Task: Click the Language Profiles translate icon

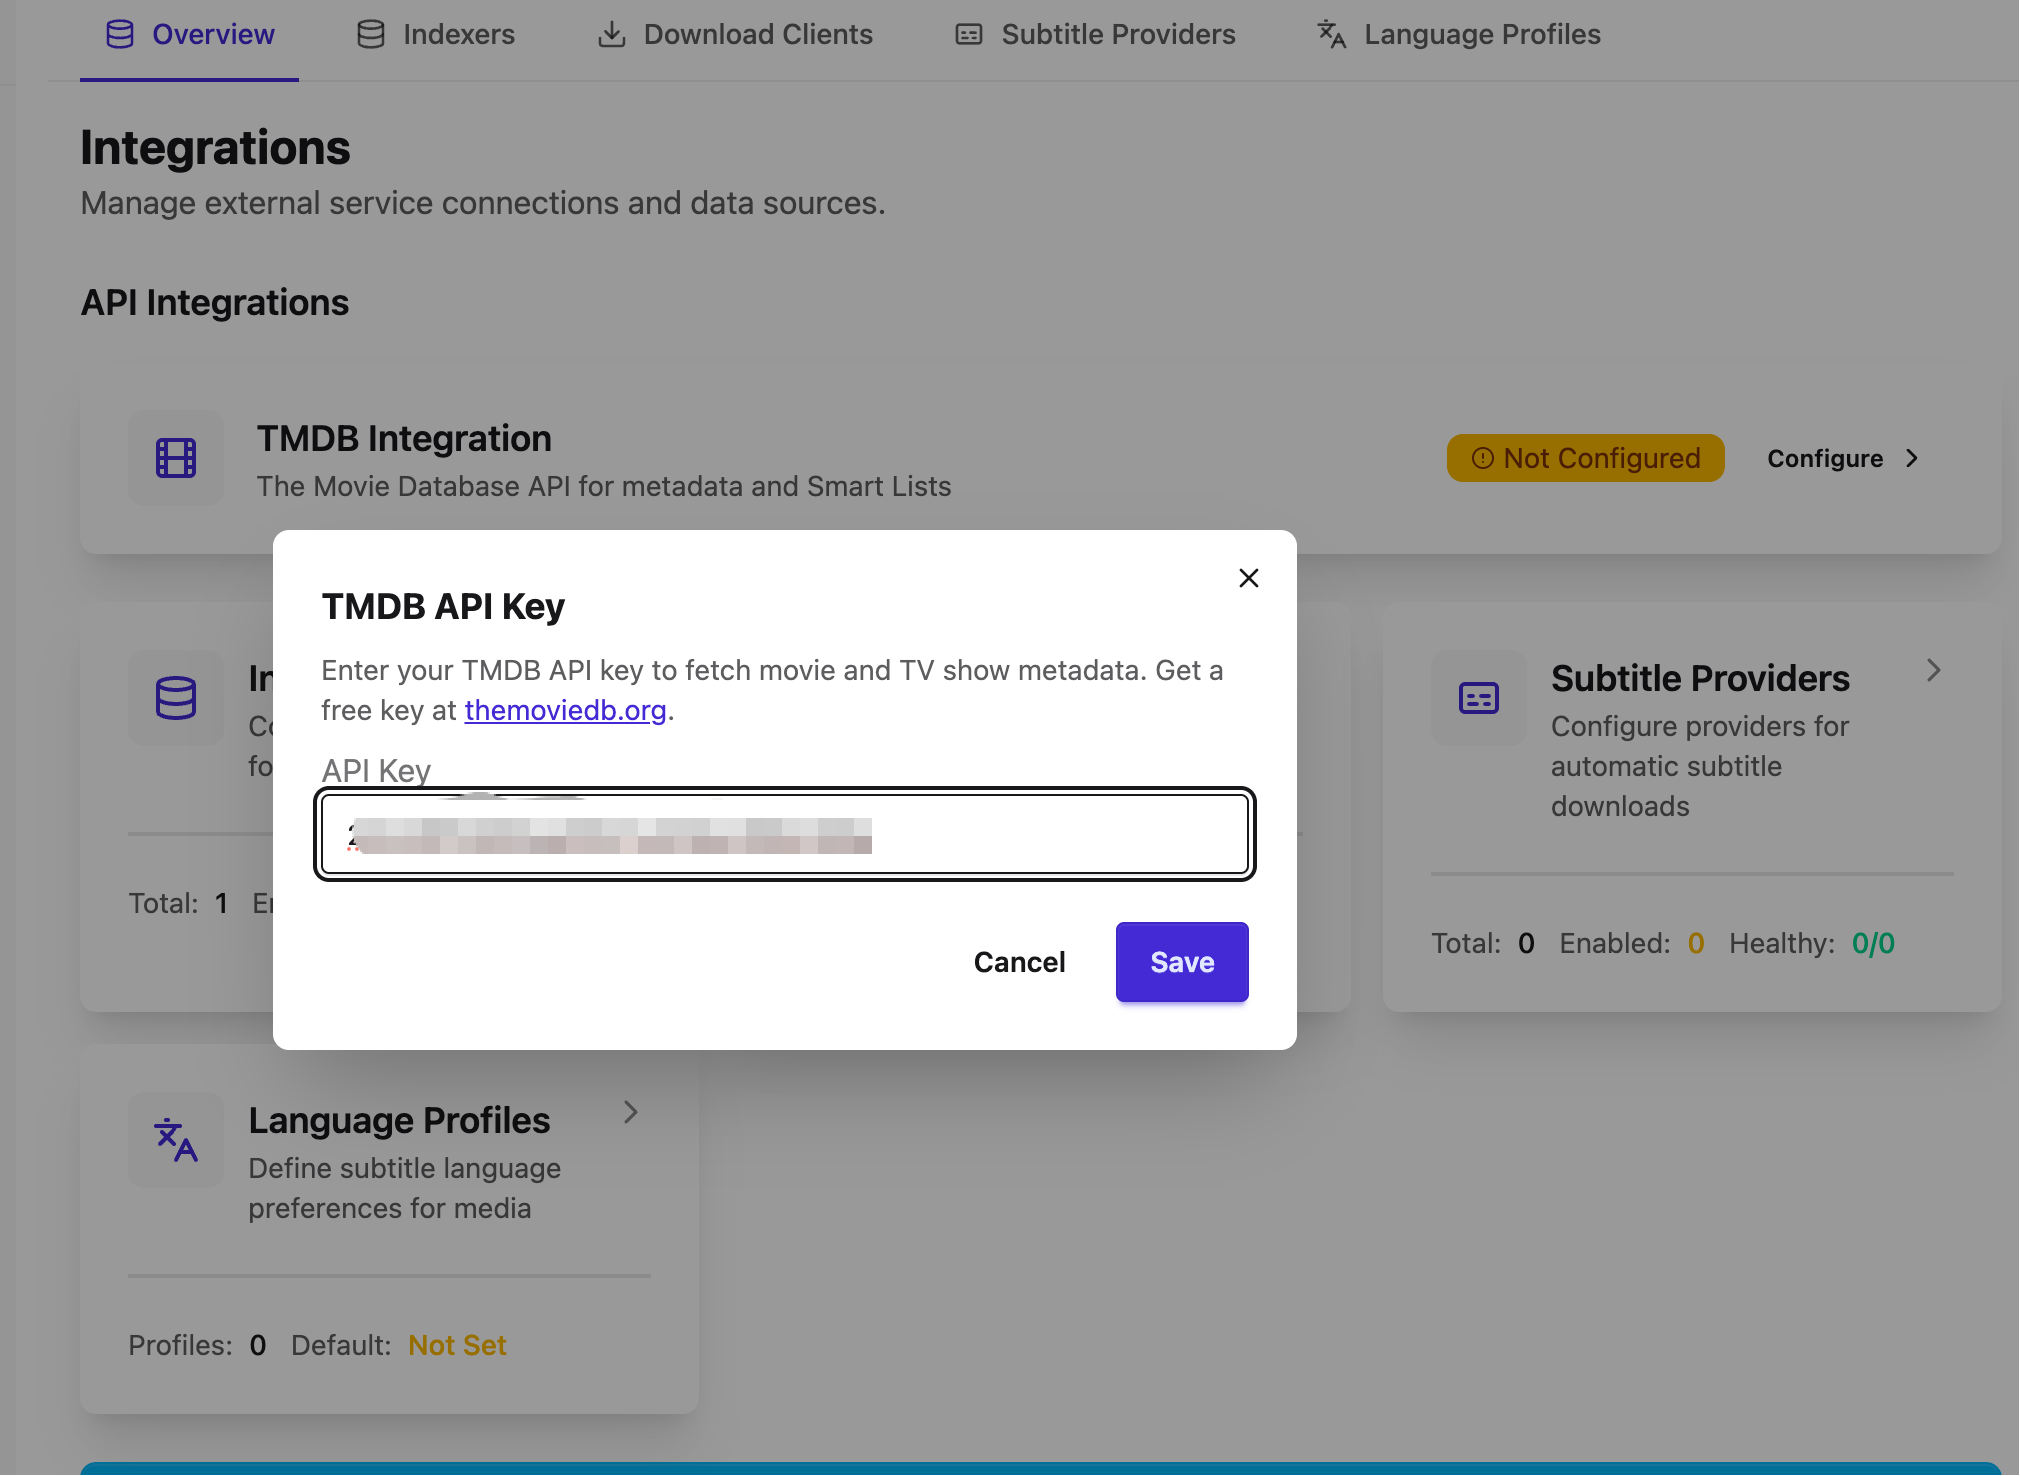Action: pyautogui.click(x=176, y=1140)
